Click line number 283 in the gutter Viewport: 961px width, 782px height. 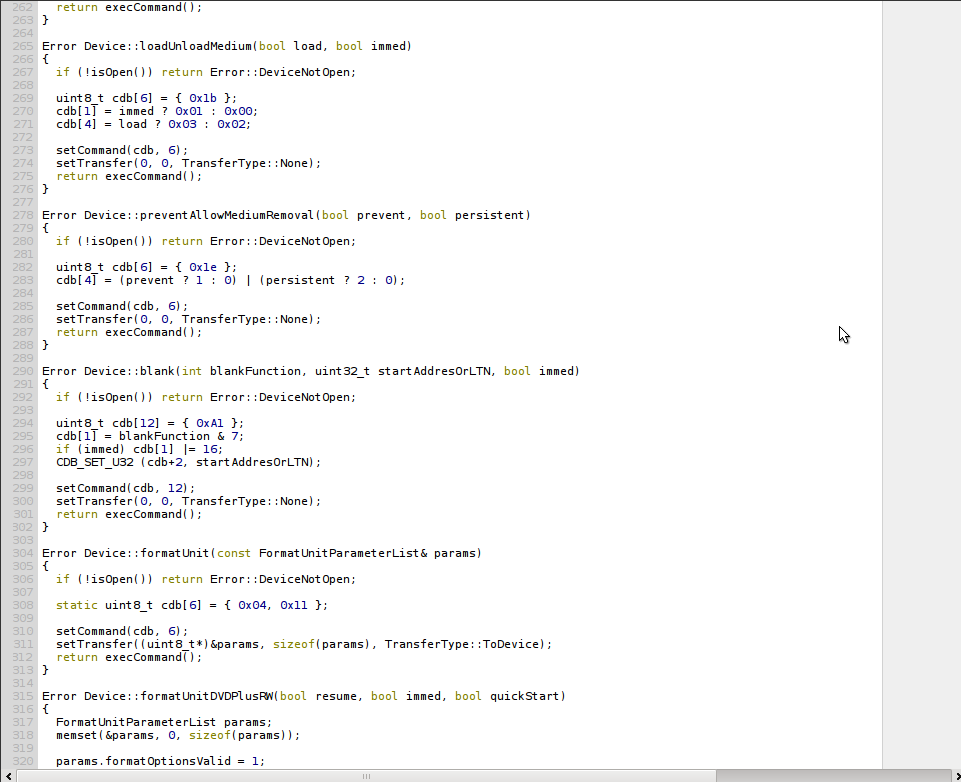click(x=23, y=280)
